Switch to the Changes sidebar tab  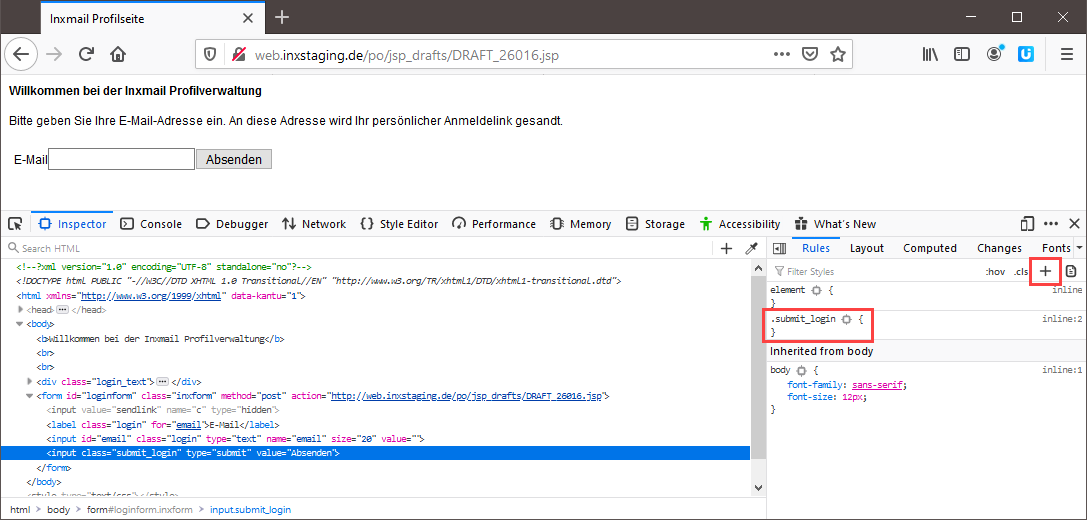pos(999,248)
